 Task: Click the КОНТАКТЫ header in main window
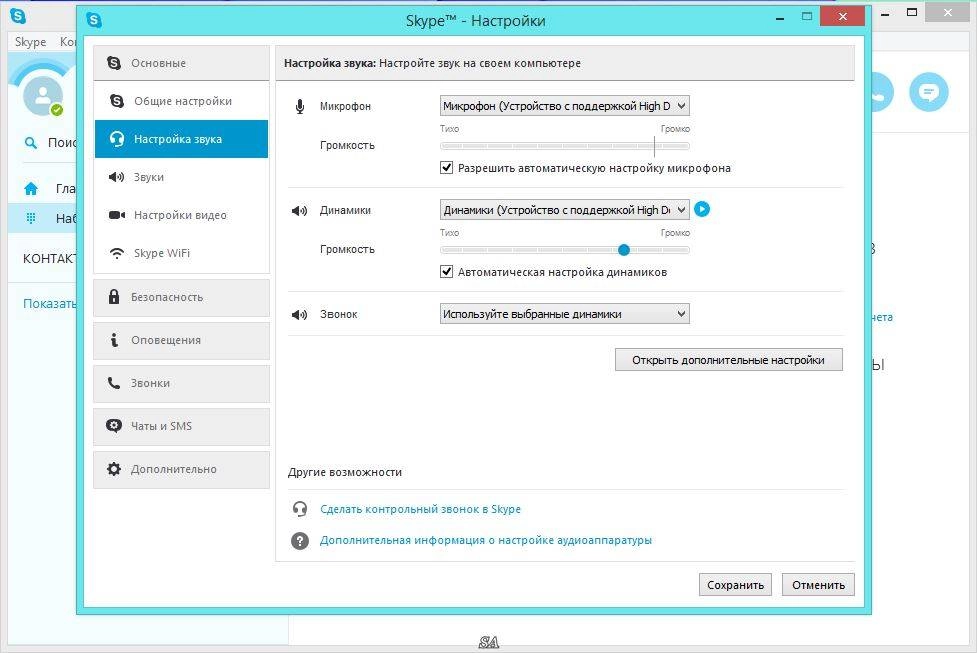pos(49,259)
